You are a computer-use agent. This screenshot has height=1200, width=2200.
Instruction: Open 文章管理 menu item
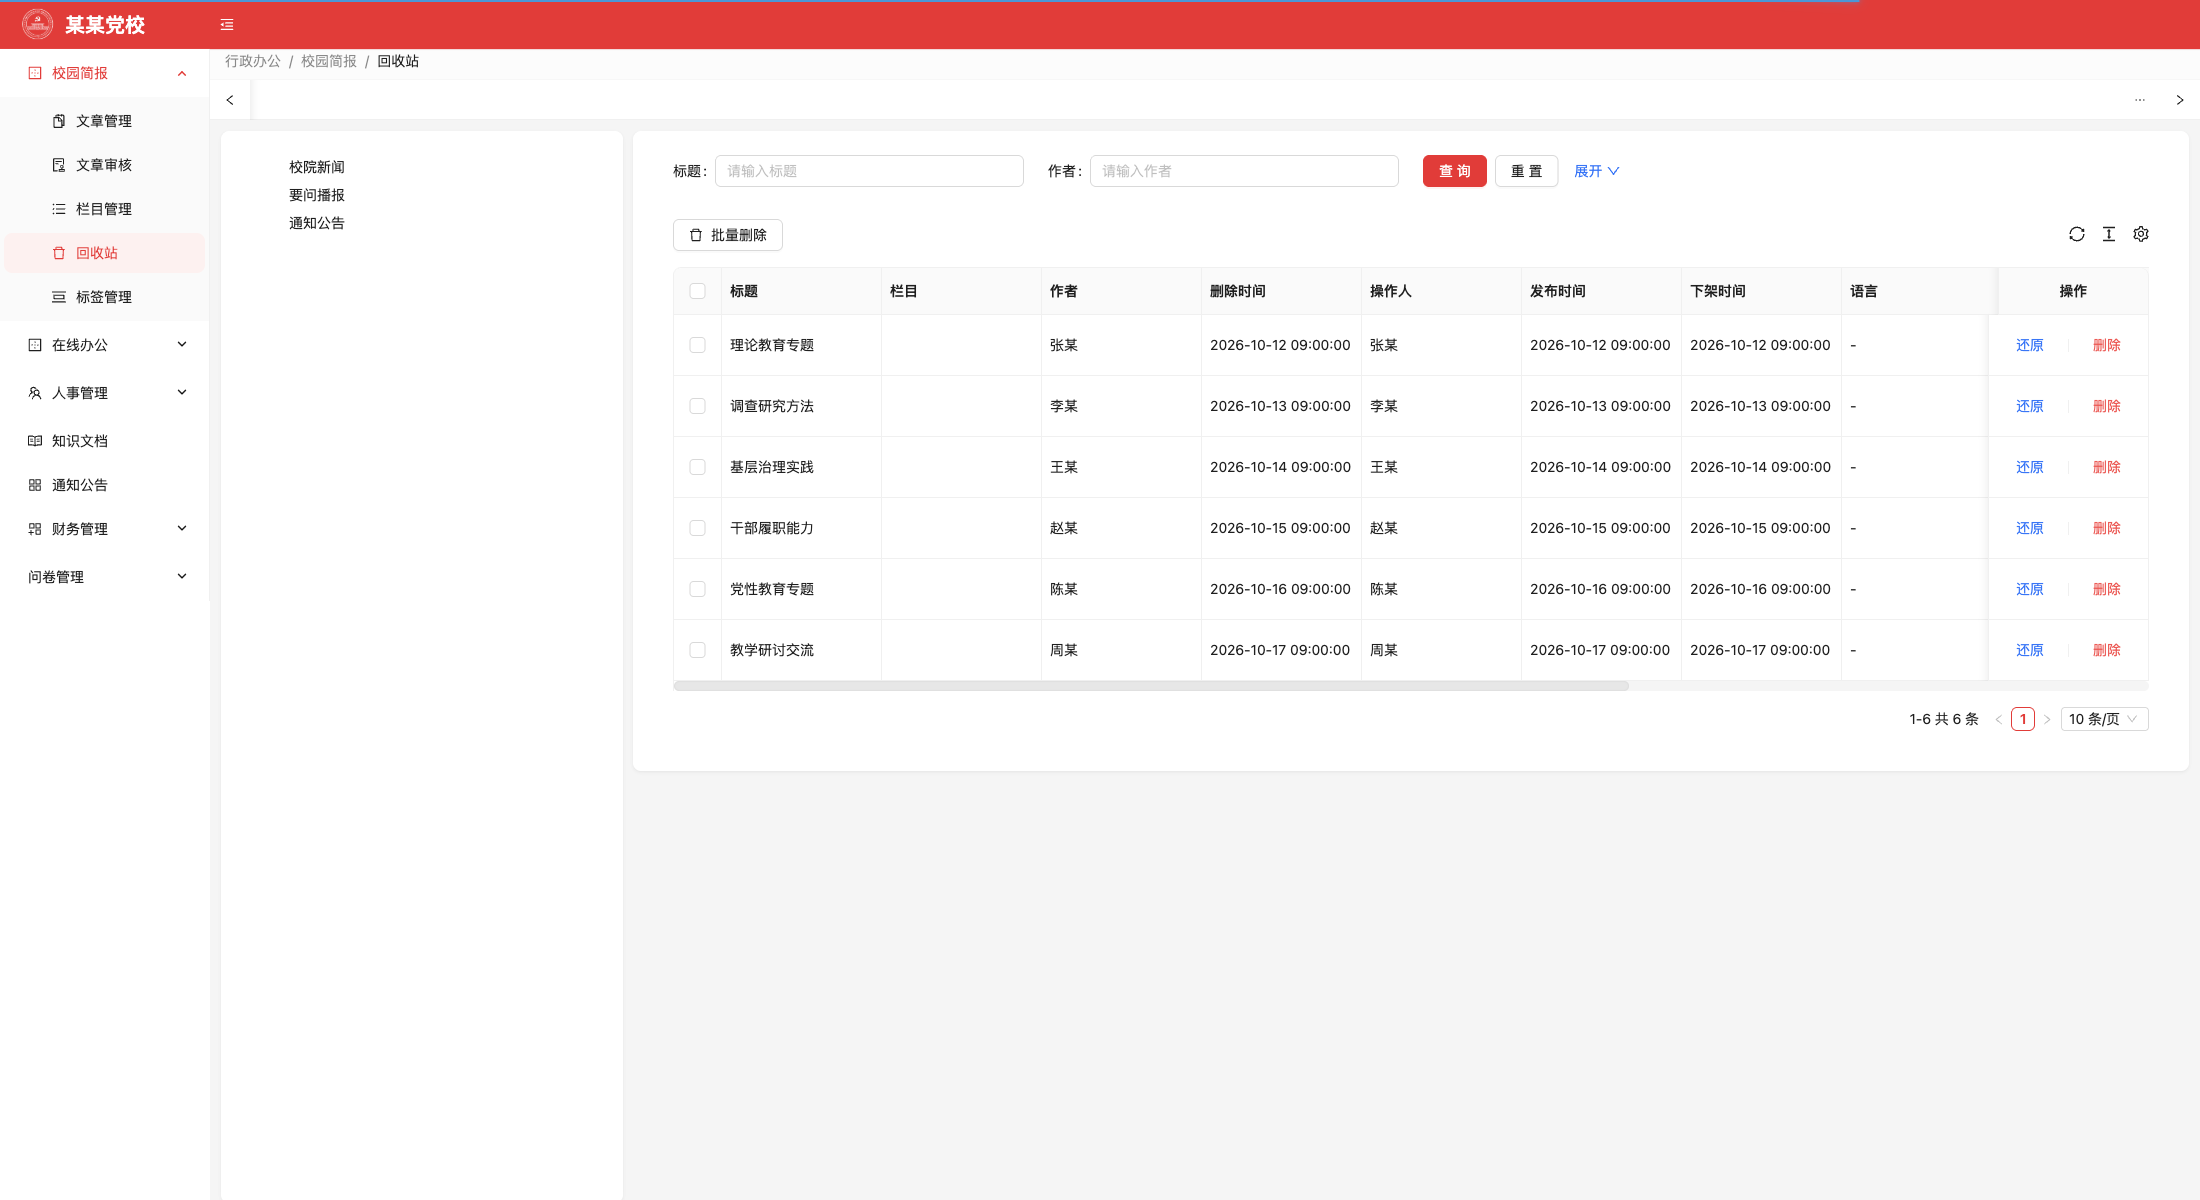point(105,121)
